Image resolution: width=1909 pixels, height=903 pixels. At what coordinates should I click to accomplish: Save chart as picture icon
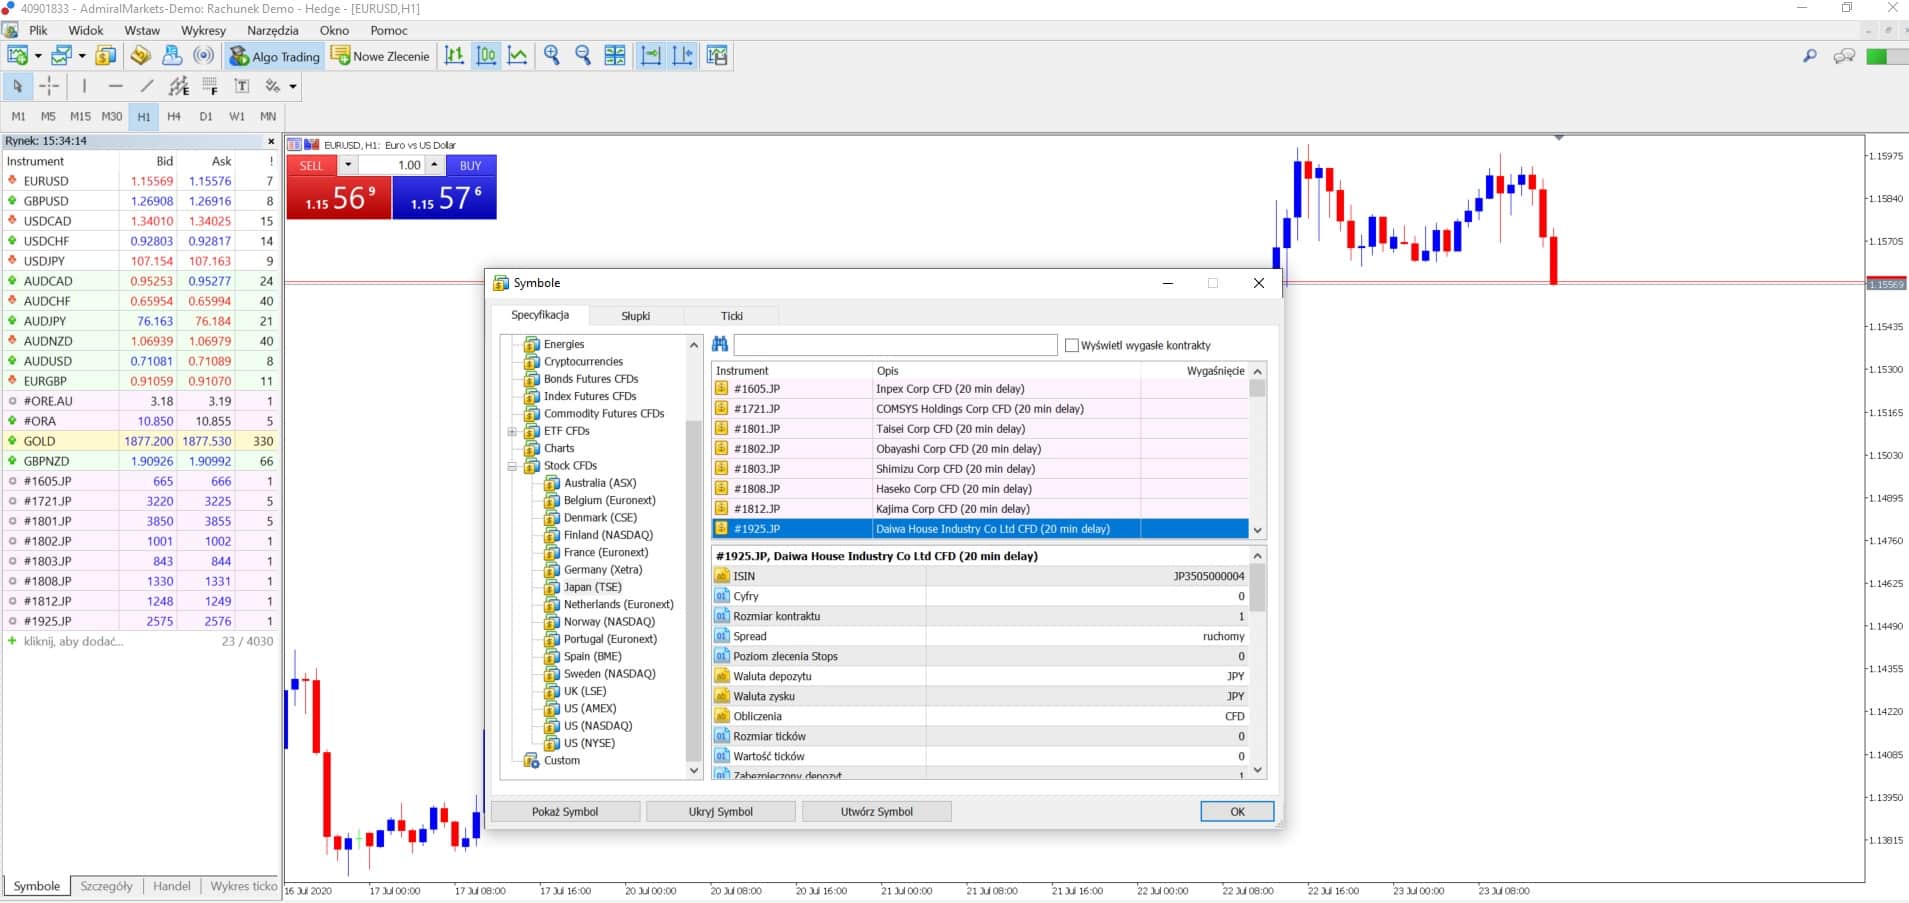(x=717, y=56)
